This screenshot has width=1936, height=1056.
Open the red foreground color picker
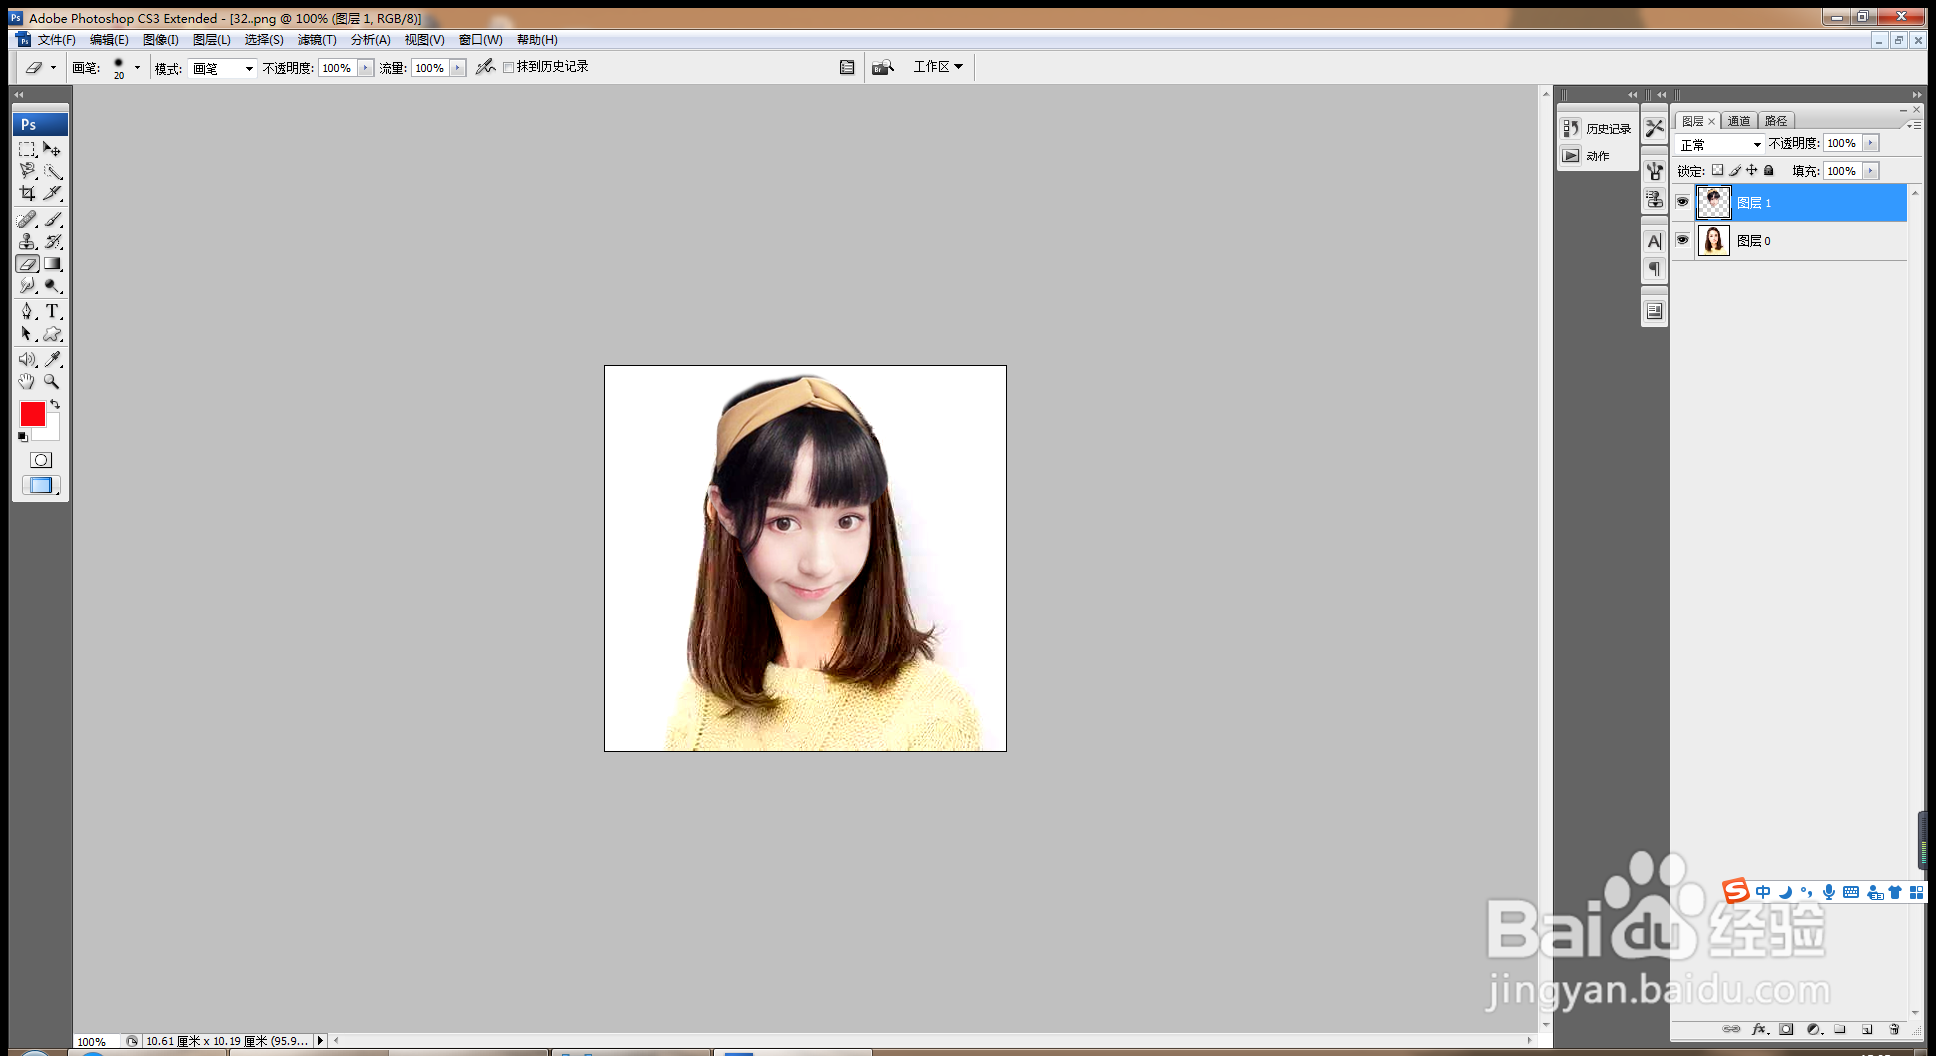[x=32, y=414]
